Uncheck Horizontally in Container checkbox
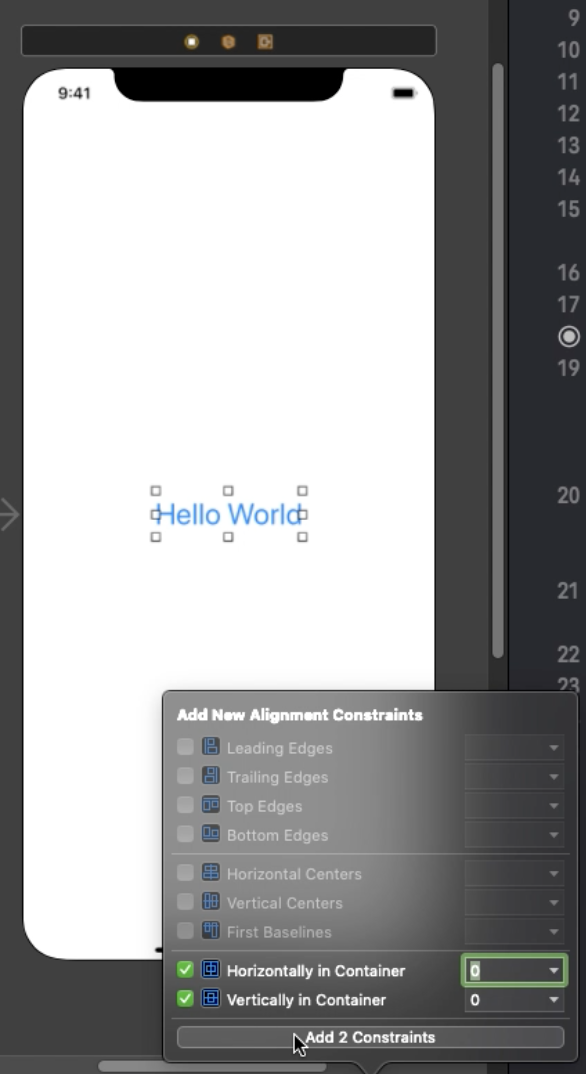 coord(185,970)
